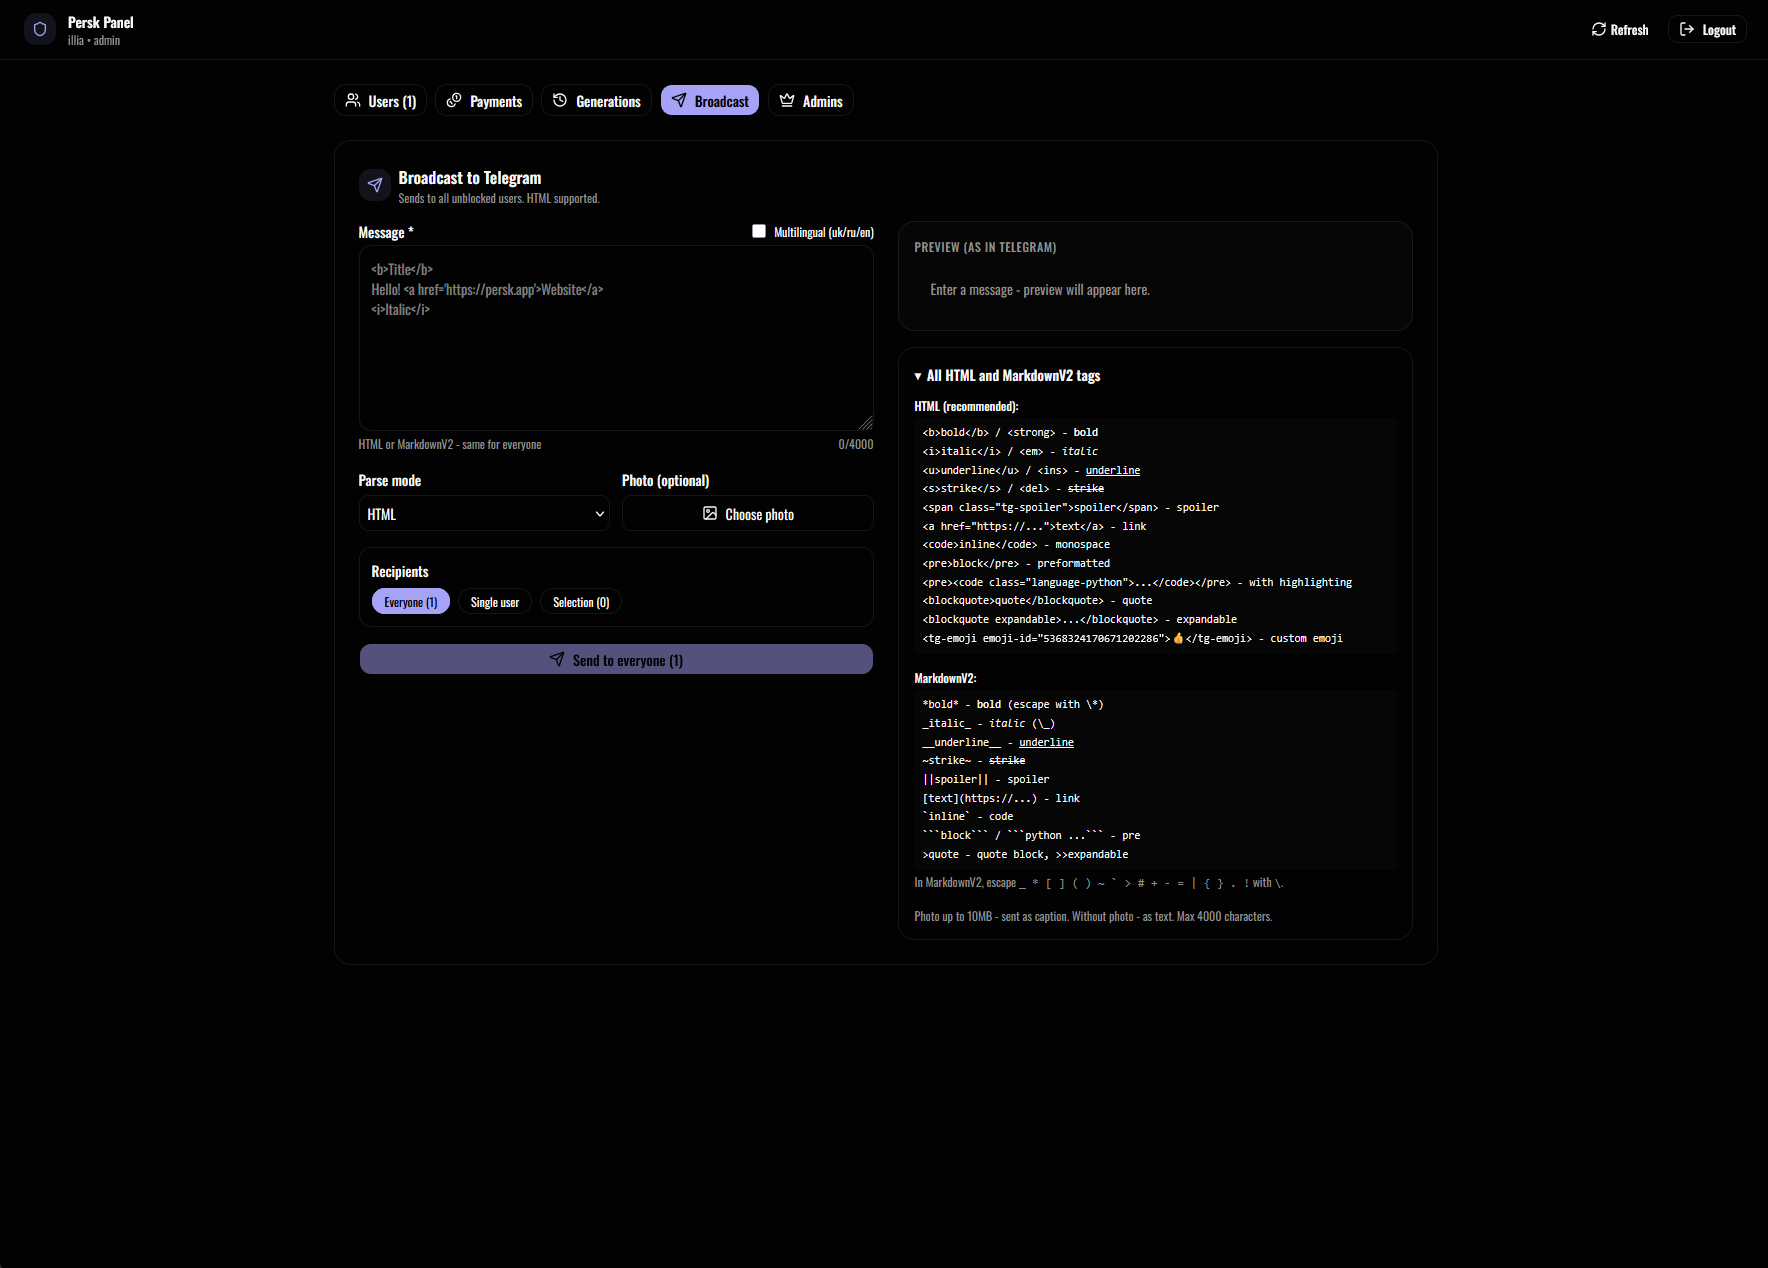Click the 'HTML or MarkdownV2 - same for everyone' hint
Screen dimensions: 1768x1268
tap(450, 444)
